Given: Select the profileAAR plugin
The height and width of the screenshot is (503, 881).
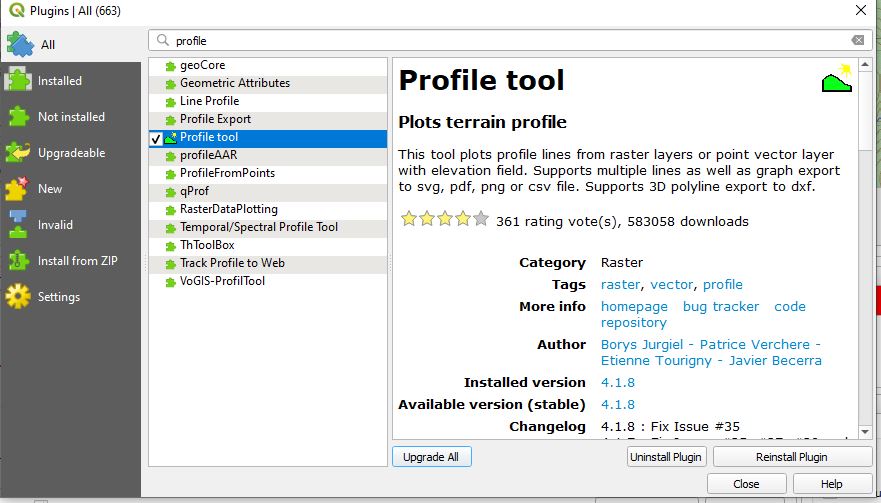Looking at the screenshot, I should coord(268,155).
